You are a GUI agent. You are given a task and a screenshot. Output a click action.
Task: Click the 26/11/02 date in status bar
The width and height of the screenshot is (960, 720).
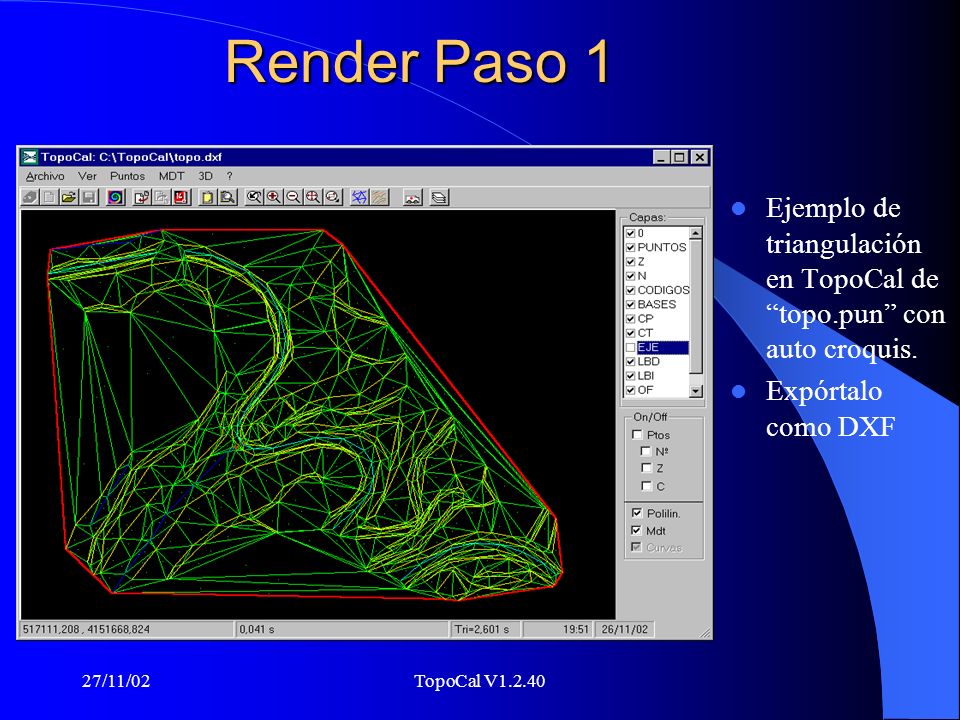tap(624, 629)
